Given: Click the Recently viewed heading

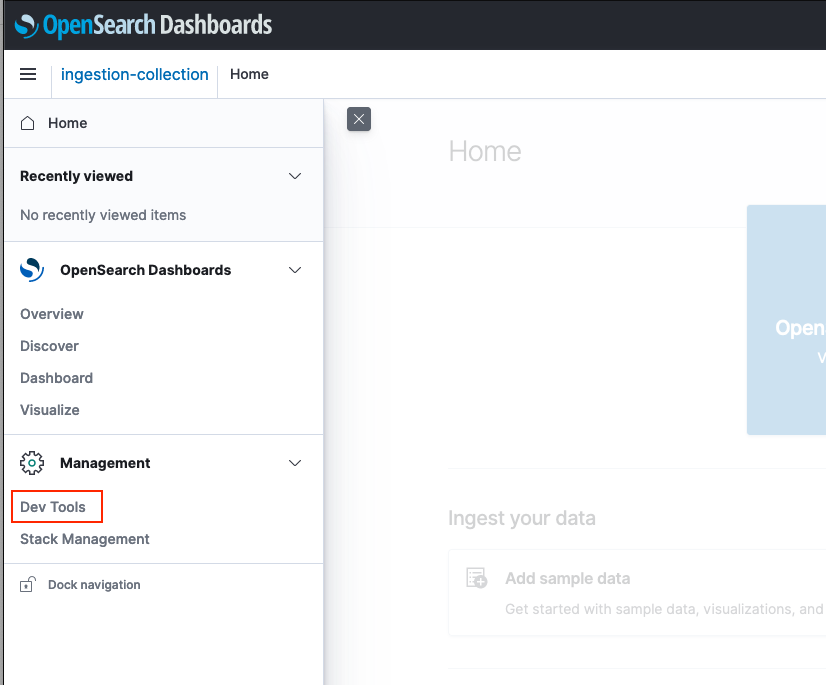Looking at the screenshot, I should coord(76,176).
